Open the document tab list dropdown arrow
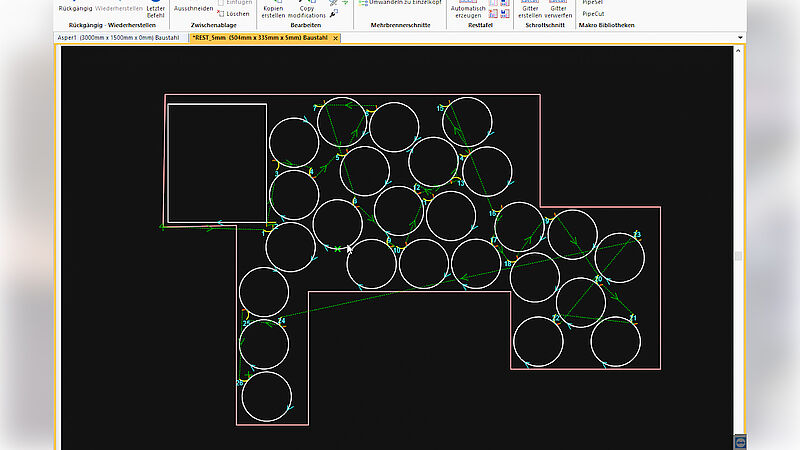 click(x=740, y=38)
